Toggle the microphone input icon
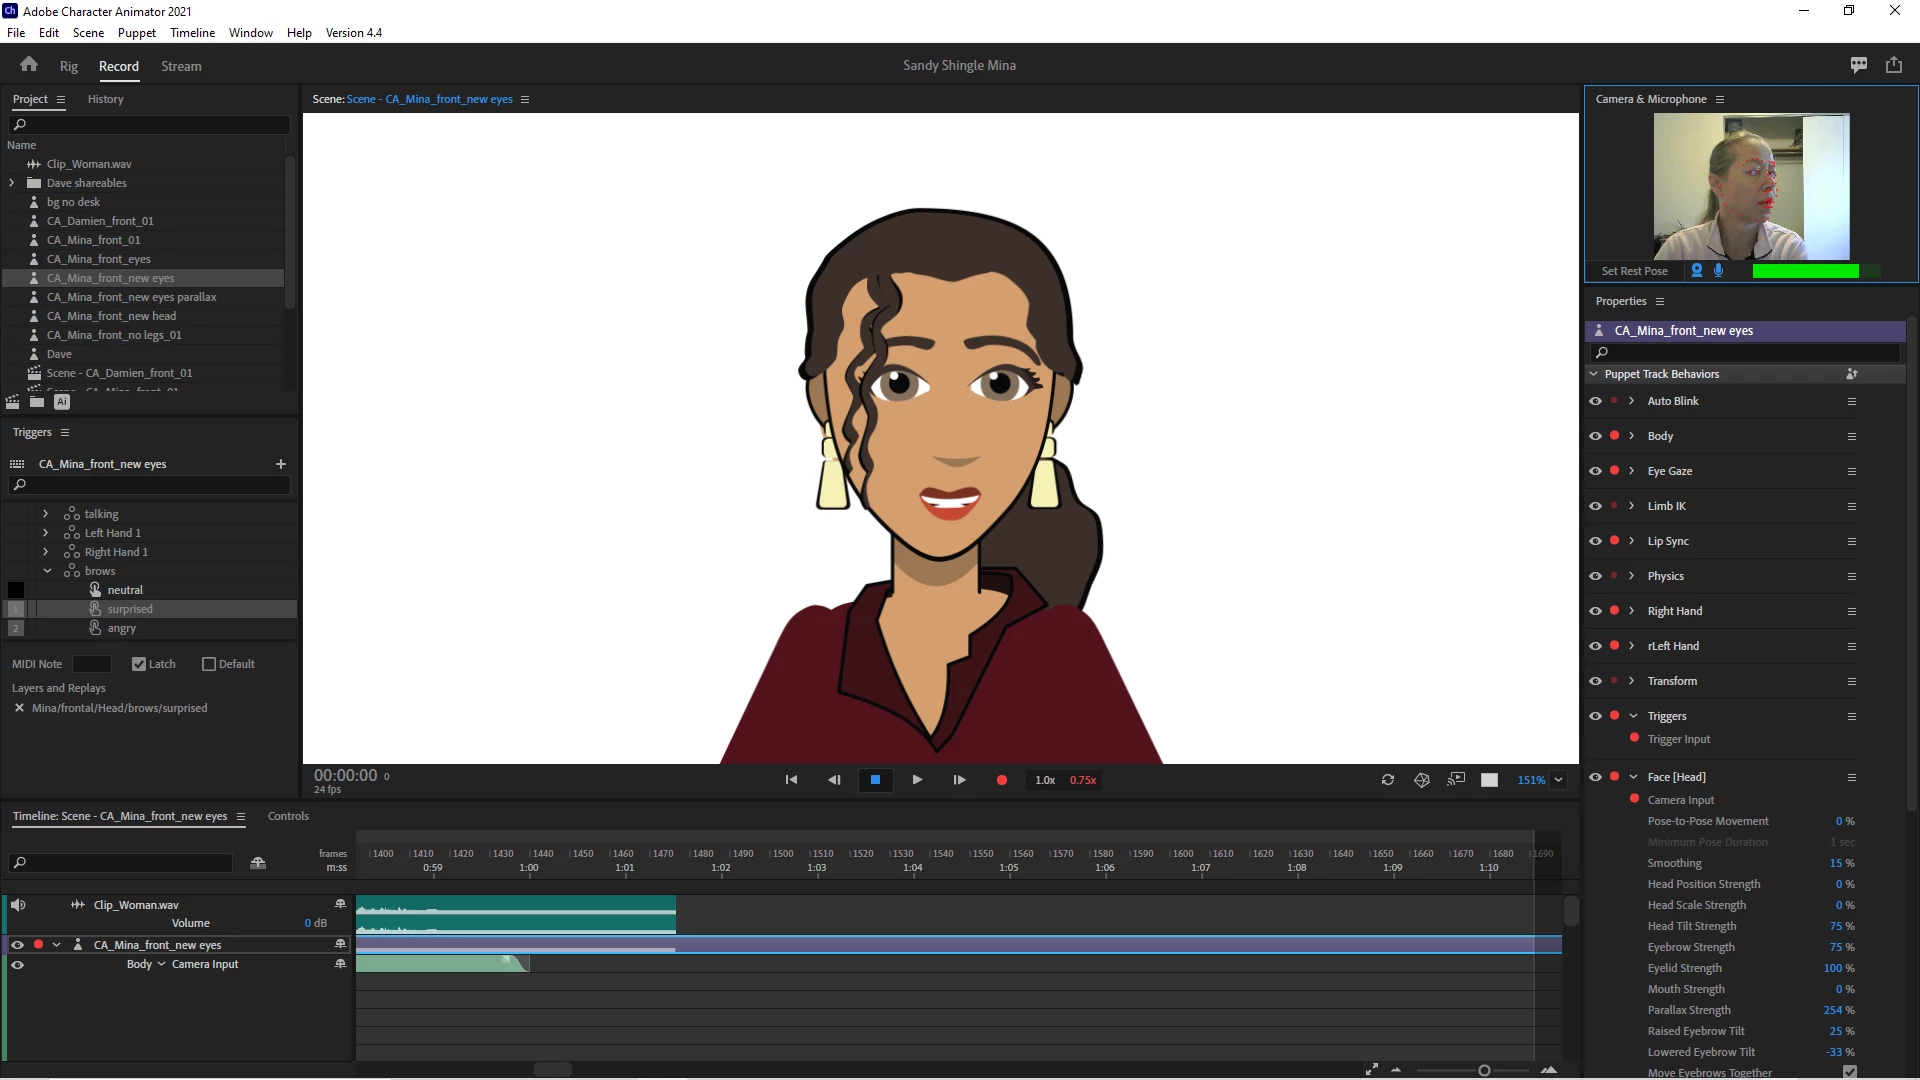 tap(1718, 271)
